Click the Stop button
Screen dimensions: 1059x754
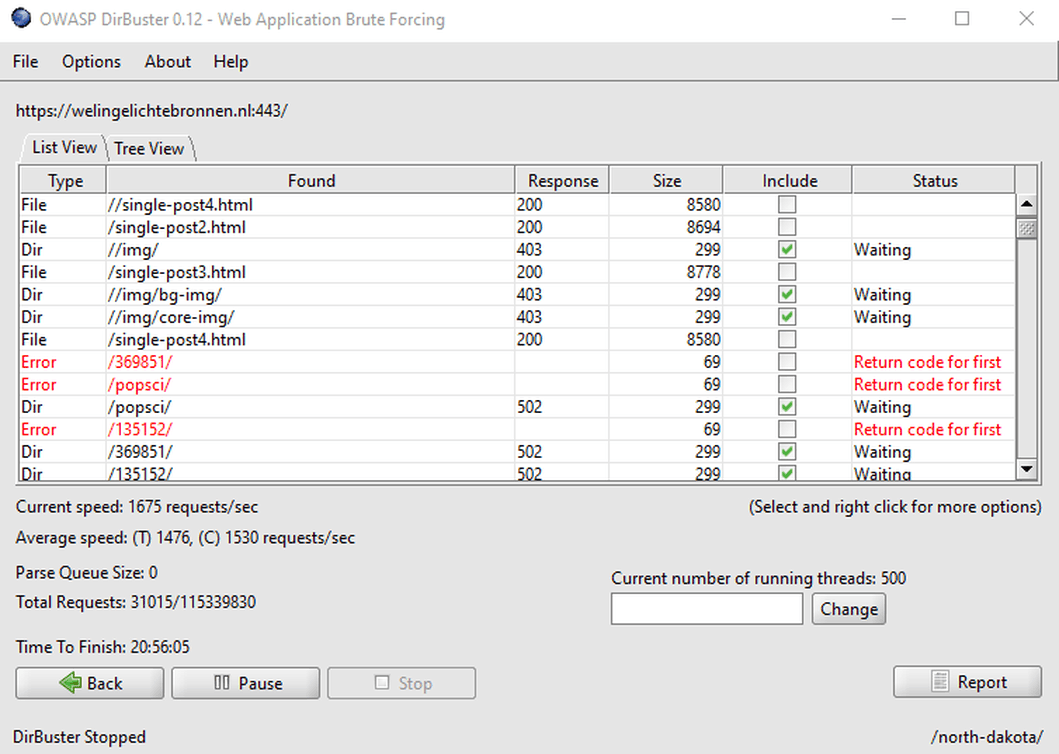tap(402, 683)
